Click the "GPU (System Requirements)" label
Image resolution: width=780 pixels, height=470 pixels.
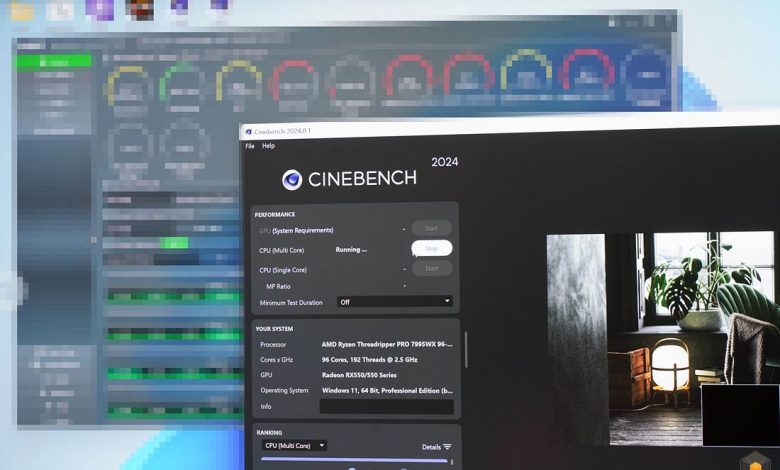[x=296, y=230]
